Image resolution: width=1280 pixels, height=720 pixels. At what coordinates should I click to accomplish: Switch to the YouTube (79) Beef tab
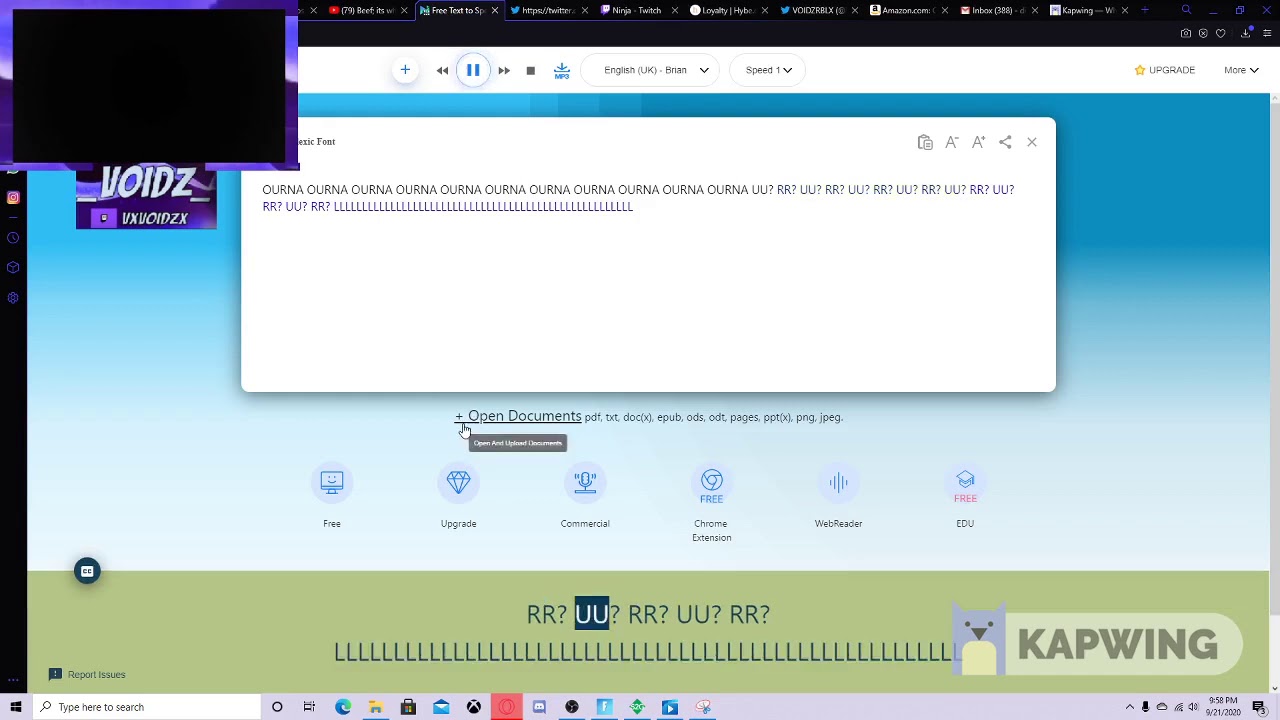366,10
